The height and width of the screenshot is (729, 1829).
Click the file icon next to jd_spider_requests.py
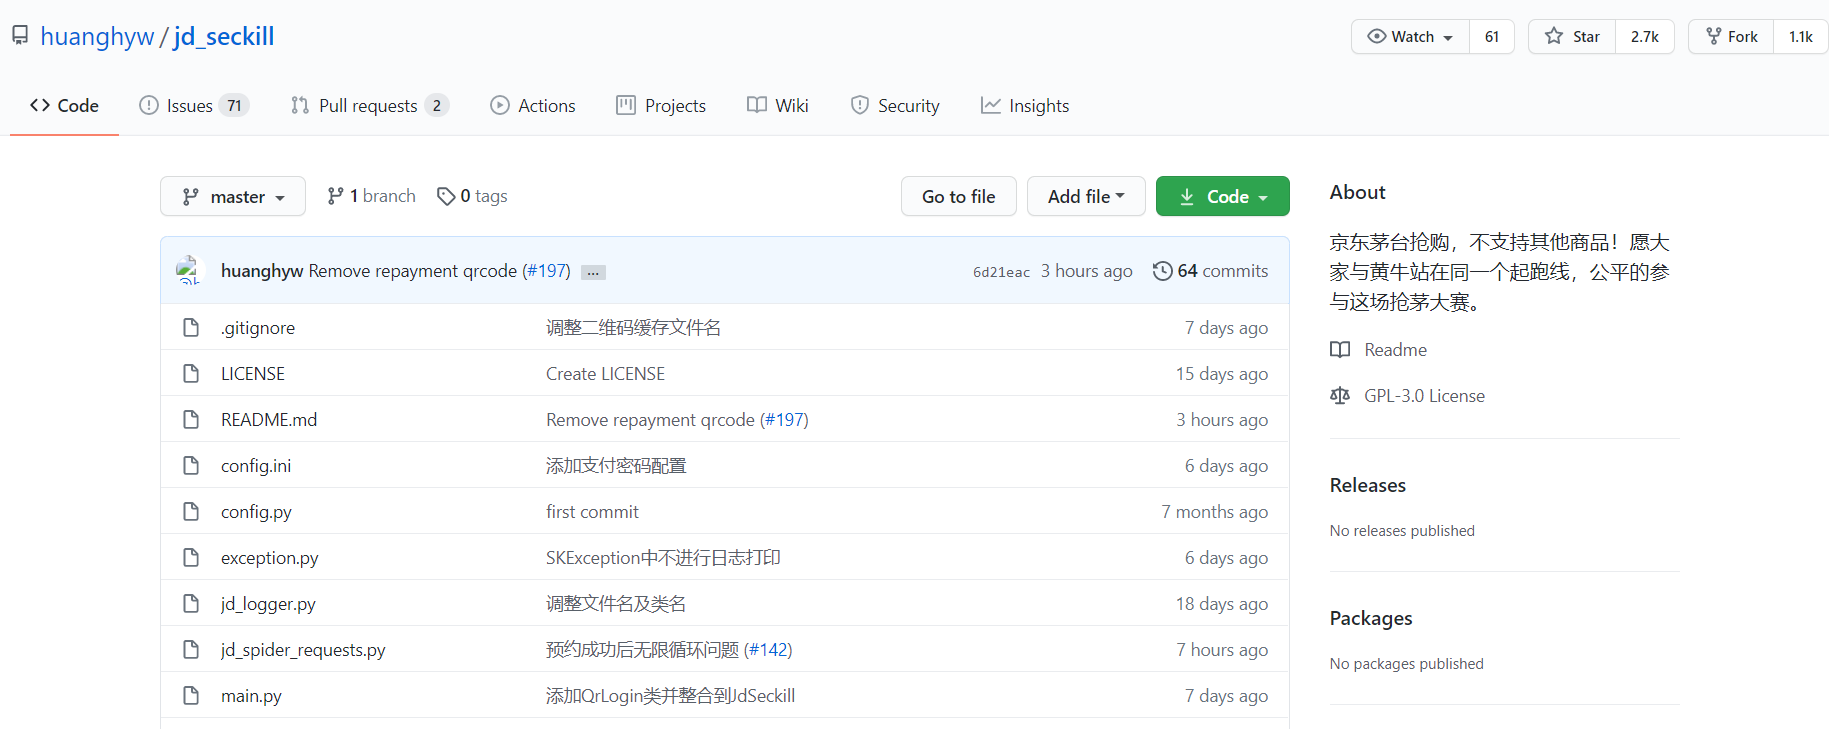pos(191,649)
